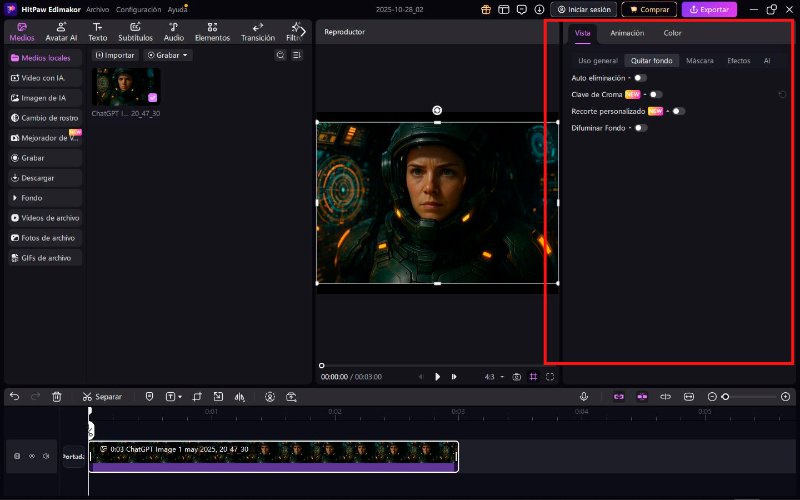
Task: Enable Recorte personalizado switch
Action: (x=678, y=111)
